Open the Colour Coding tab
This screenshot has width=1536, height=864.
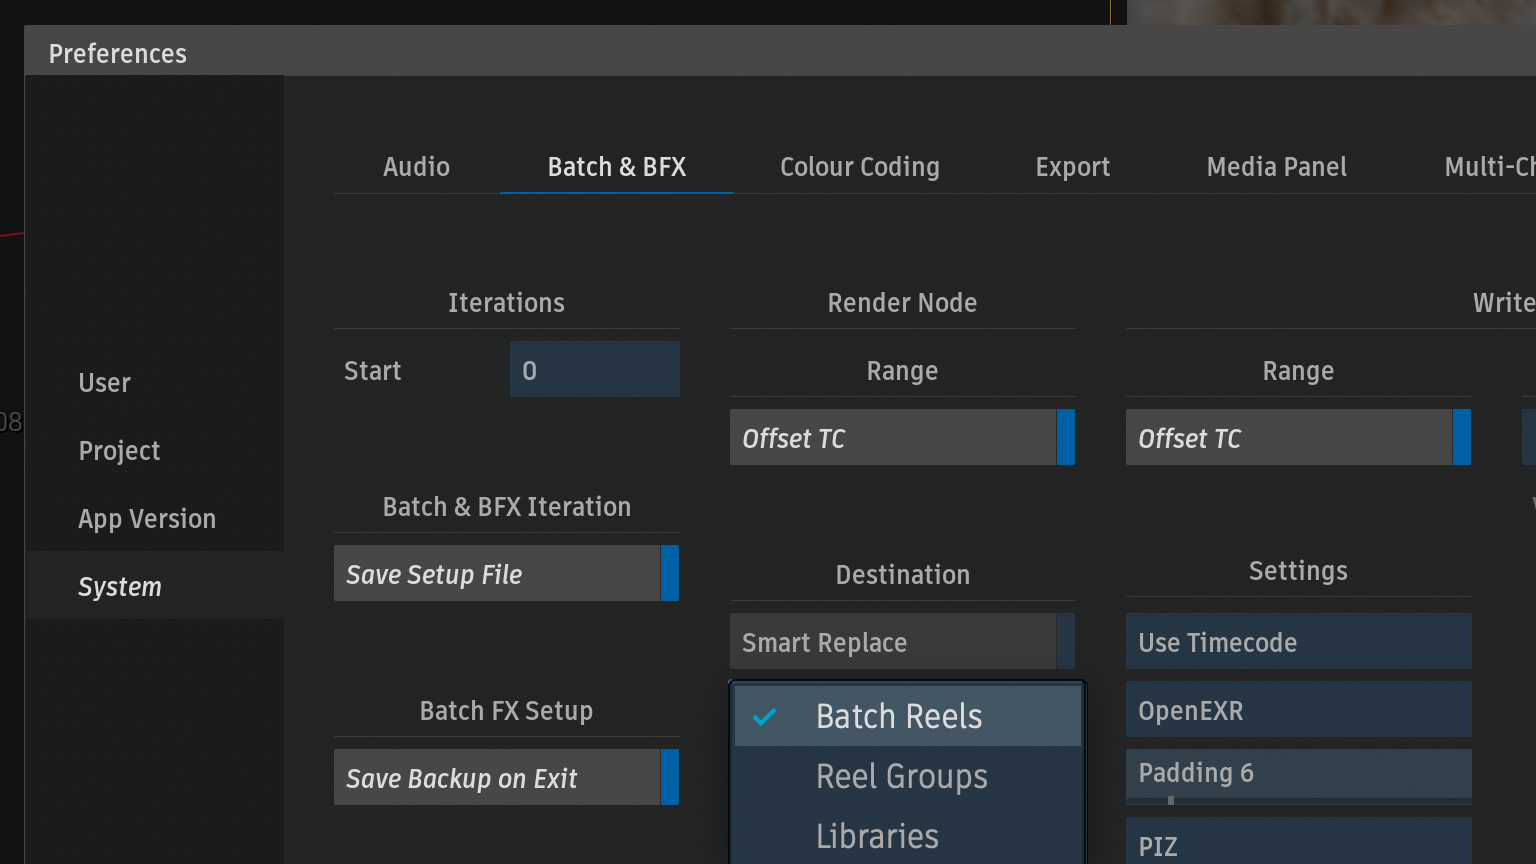[859, 167]
